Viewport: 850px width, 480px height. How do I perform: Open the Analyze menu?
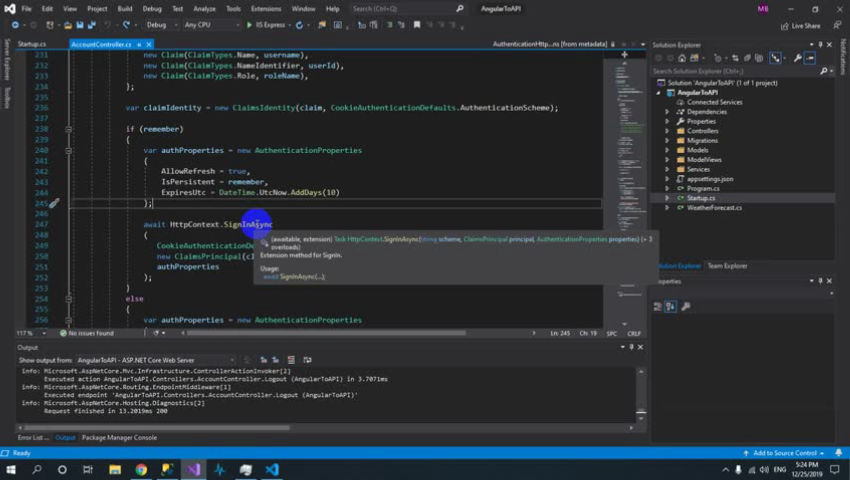click(x=204, y=9)
